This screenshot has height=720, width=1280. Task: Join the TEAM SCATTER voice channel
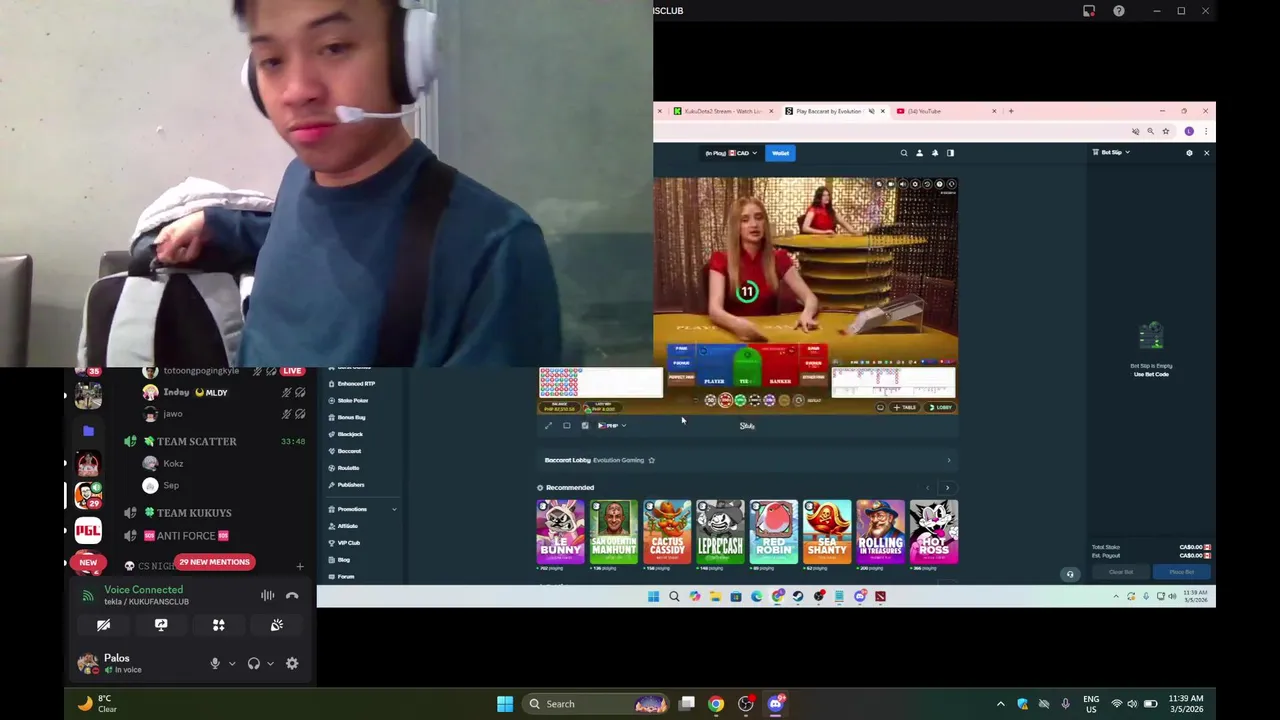(x=197, y=441)
